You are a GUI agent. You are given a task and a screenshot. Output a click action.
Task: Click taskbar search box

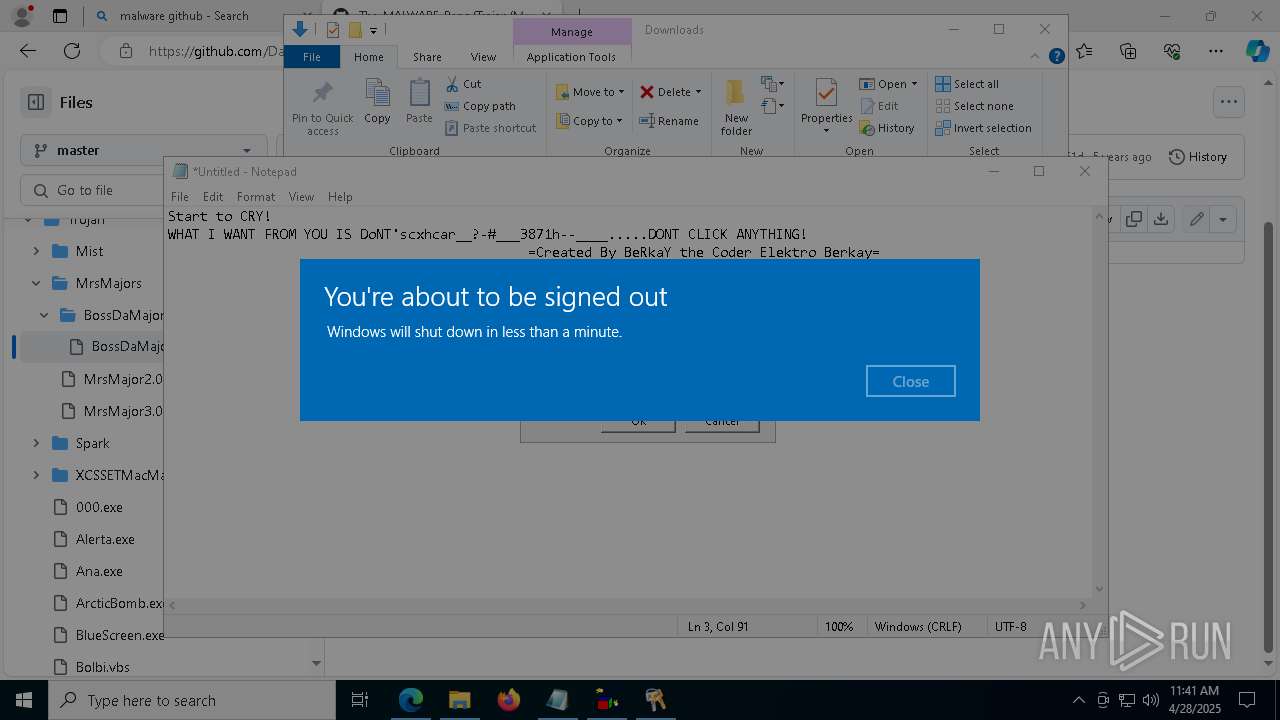point(192,700)
